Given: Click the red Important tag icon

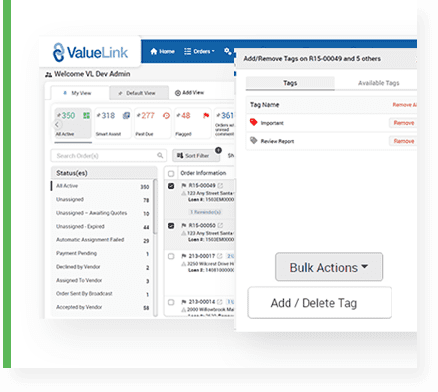Looking at the screenshot, I should pos(253,122).
